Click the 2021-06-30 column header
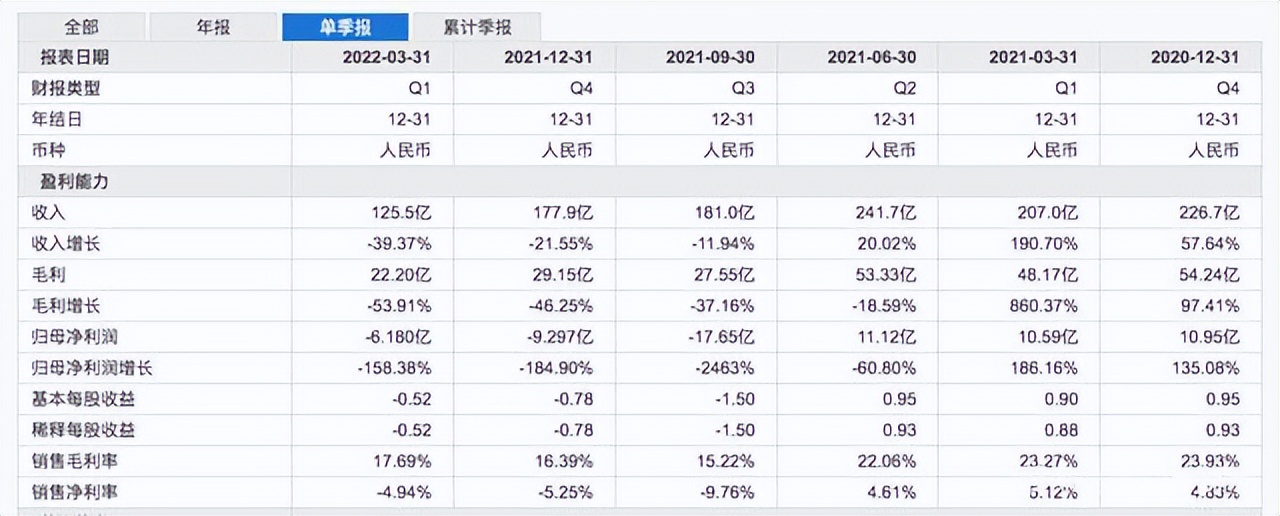The width and height of the screenshot is (1280, 516). 872,57
